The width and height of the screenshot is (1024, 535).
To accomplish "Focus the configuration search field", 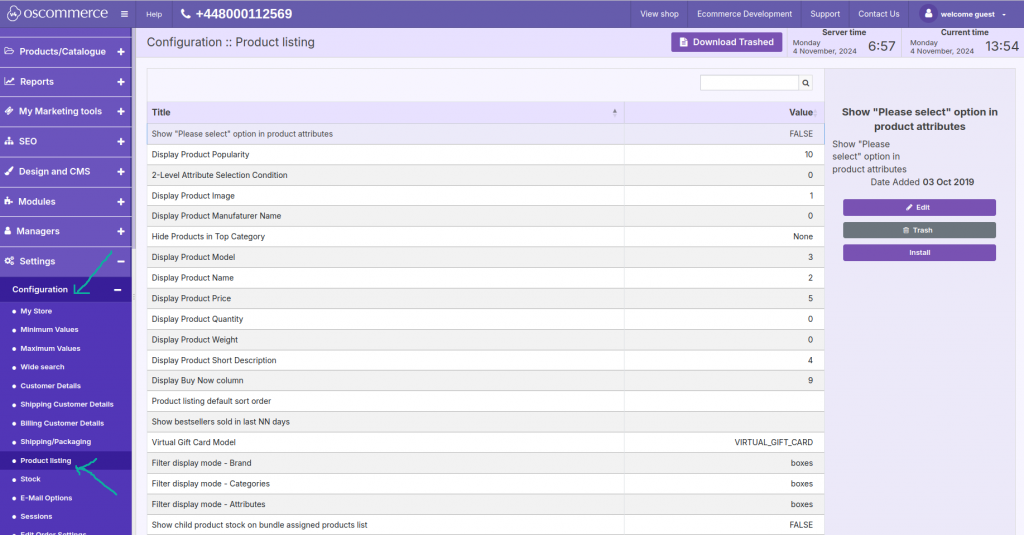I will tap(749, 83).
